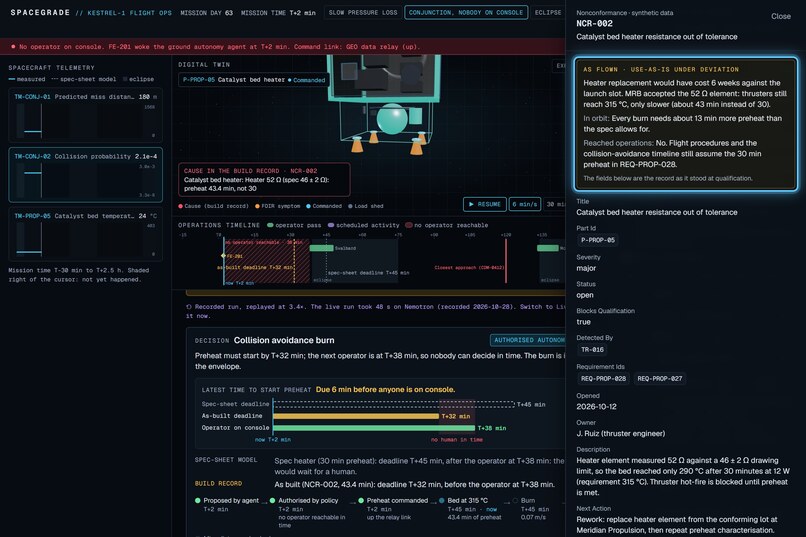
Task: Click the P-PROP-05 Part Id chip
Action: pyautogui.click(x=598, y=240)
